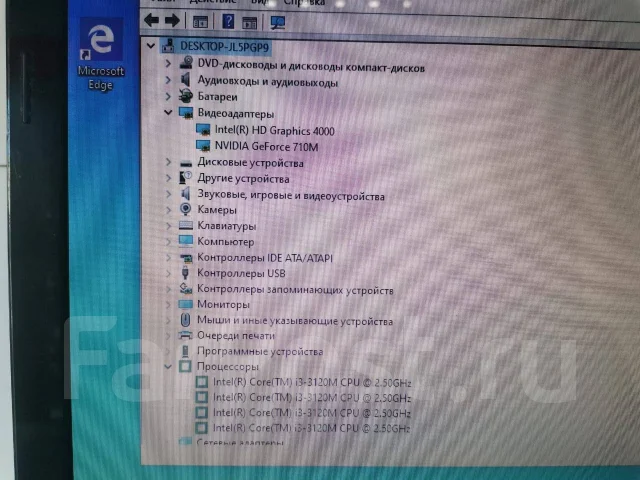Select Intel(R) HD Graphics 4000 adapter
Screen dimensions: 640x480
click(x=274, y=131)
